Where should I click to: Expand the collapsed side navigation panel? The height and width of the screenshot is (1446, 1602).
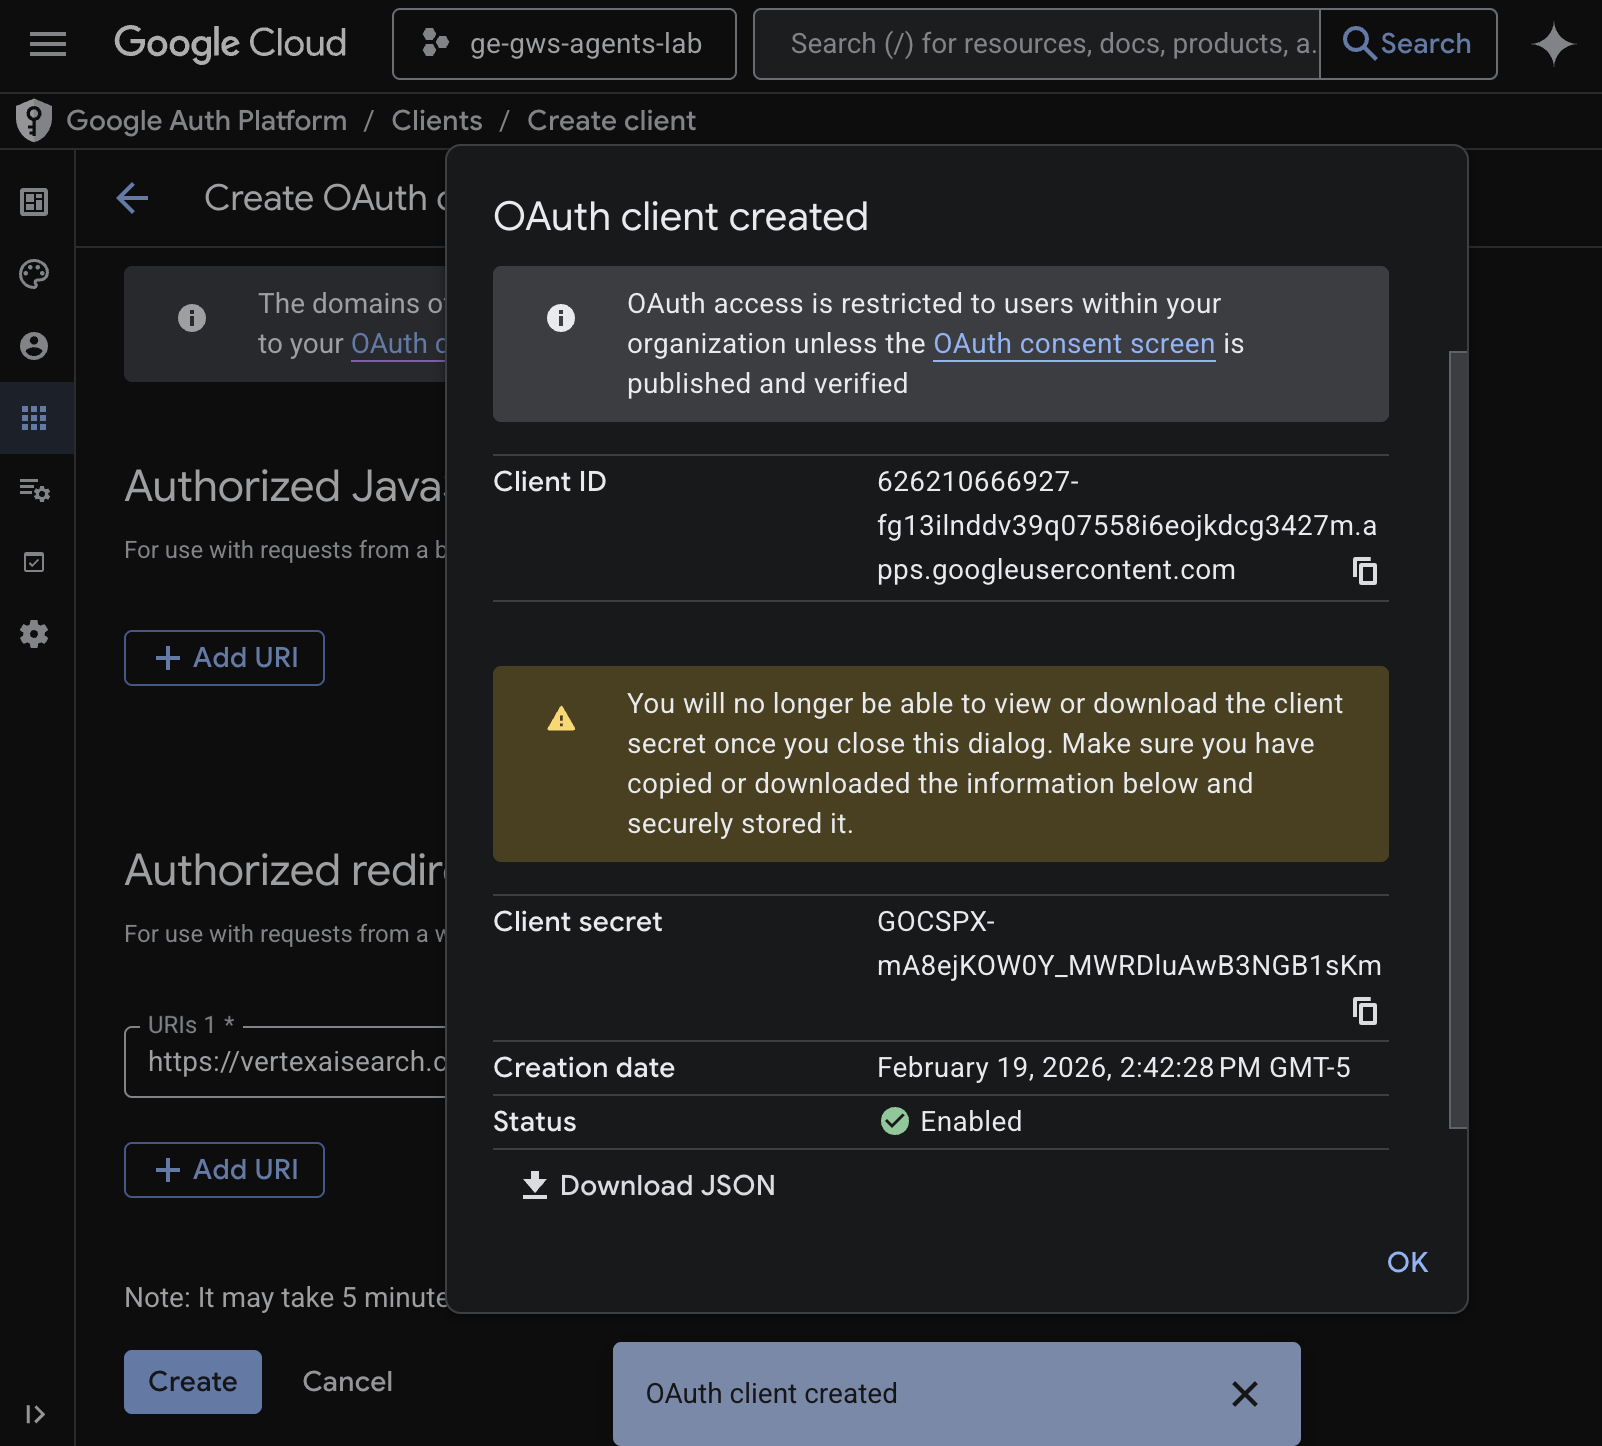click(35, 1414)
